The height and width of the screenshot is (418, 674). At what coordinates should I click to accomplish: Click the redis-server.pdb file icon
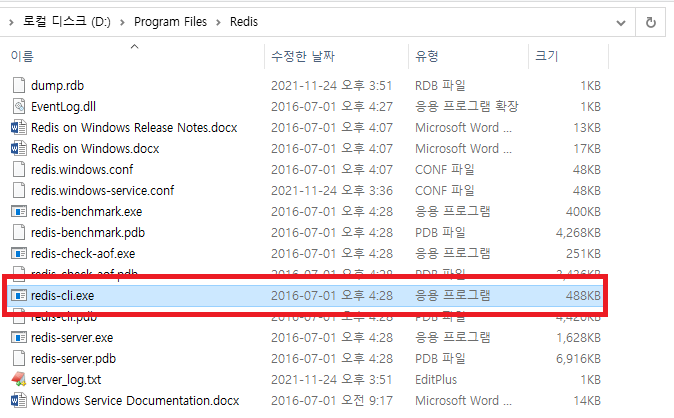[x=18, y=359]
